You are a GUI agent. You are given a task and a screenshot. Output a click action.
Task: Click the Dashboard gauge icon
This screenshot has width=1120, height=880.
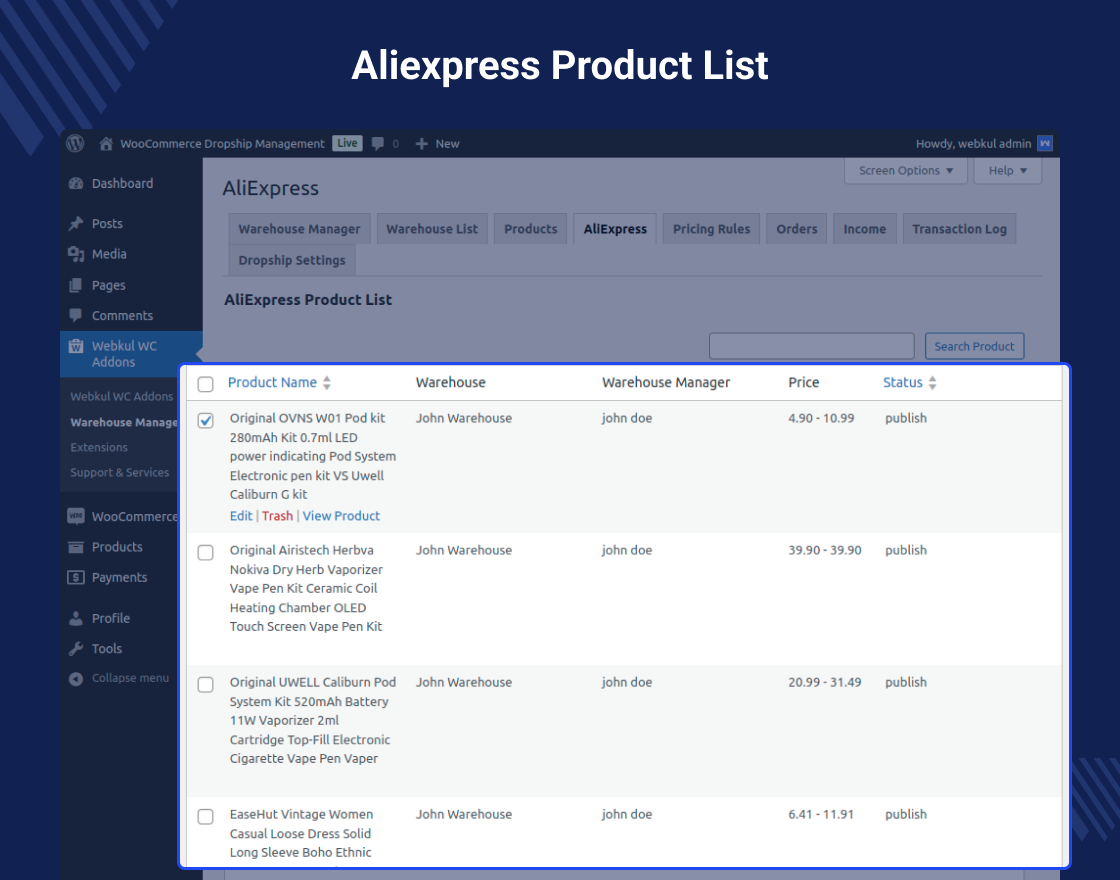coord(76,184)
